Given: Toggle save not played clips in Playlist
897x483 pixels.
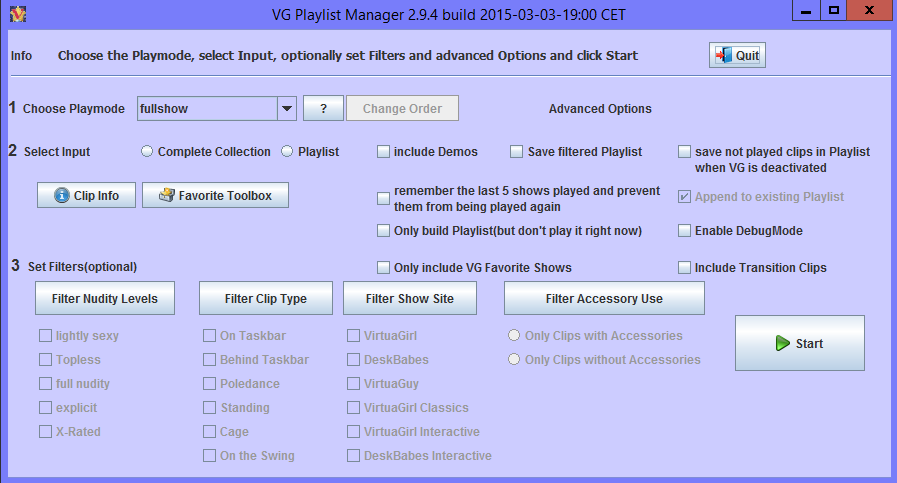Looking at the screenshot, I should click(684, 152).
